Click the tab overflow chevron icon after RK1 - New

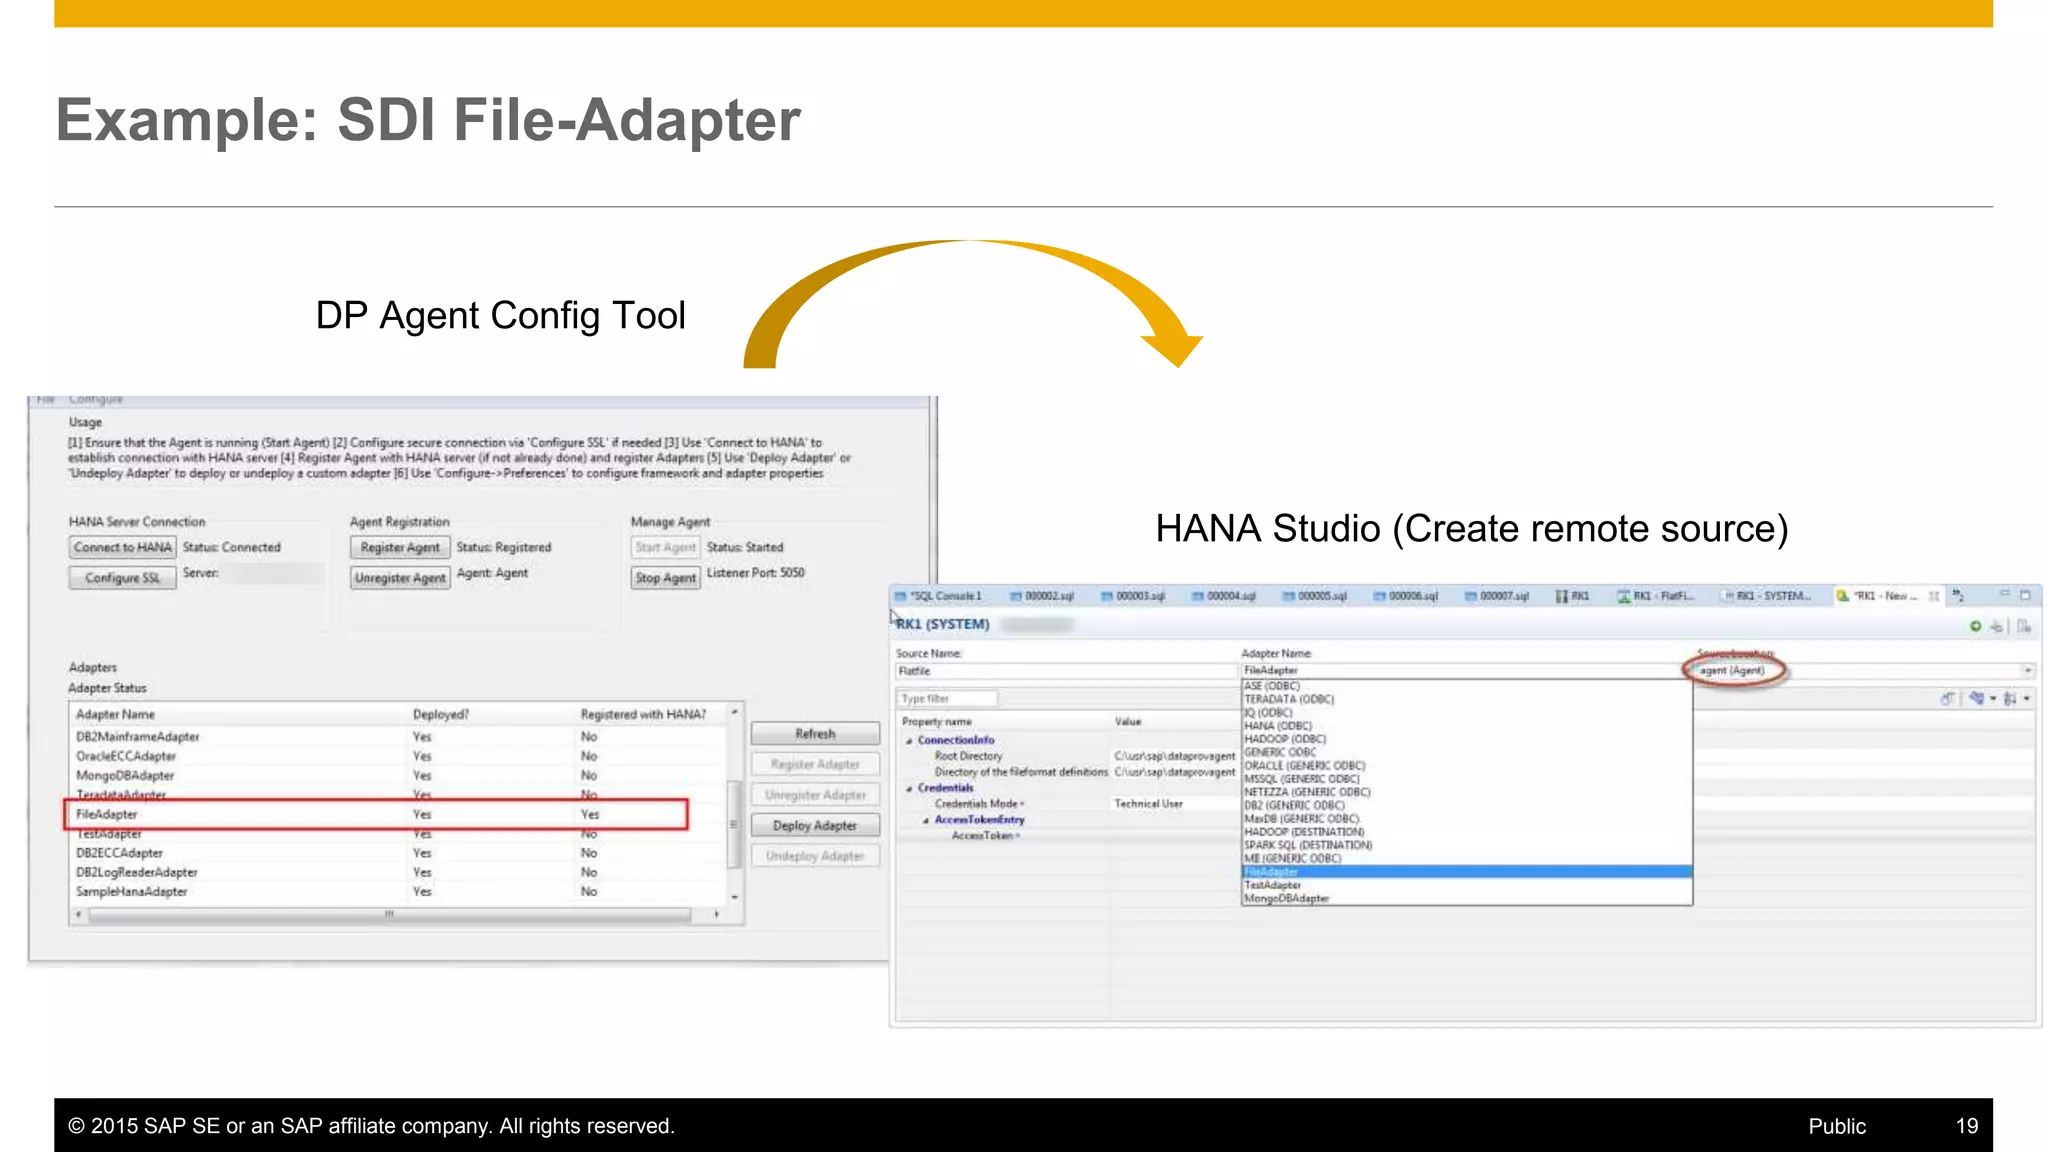[x=1958, y=595]
